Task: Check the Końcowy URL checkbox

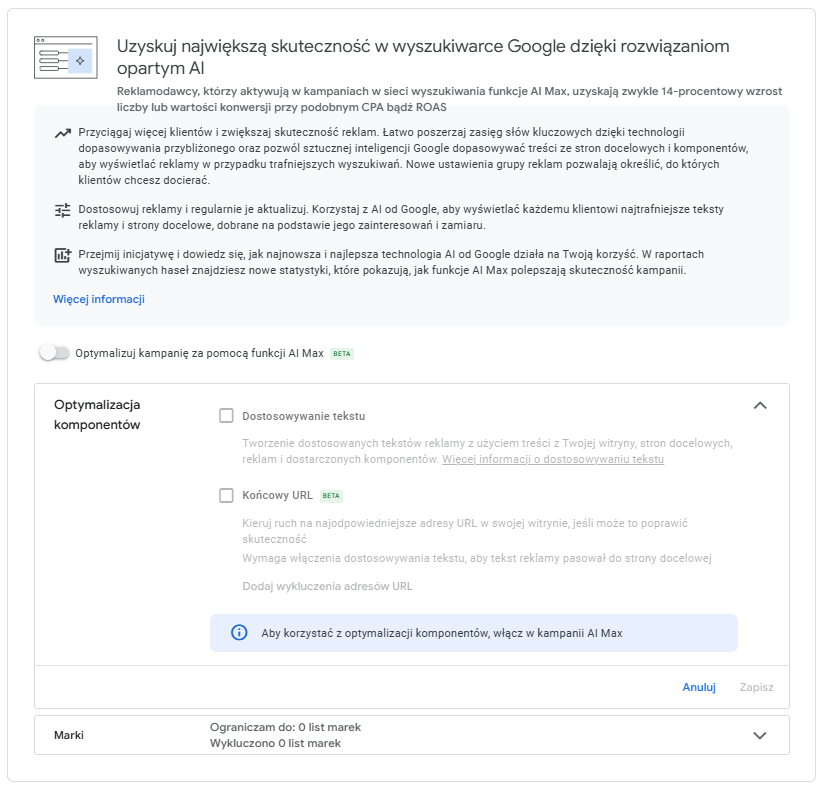Action: click(x=226, y=495)
